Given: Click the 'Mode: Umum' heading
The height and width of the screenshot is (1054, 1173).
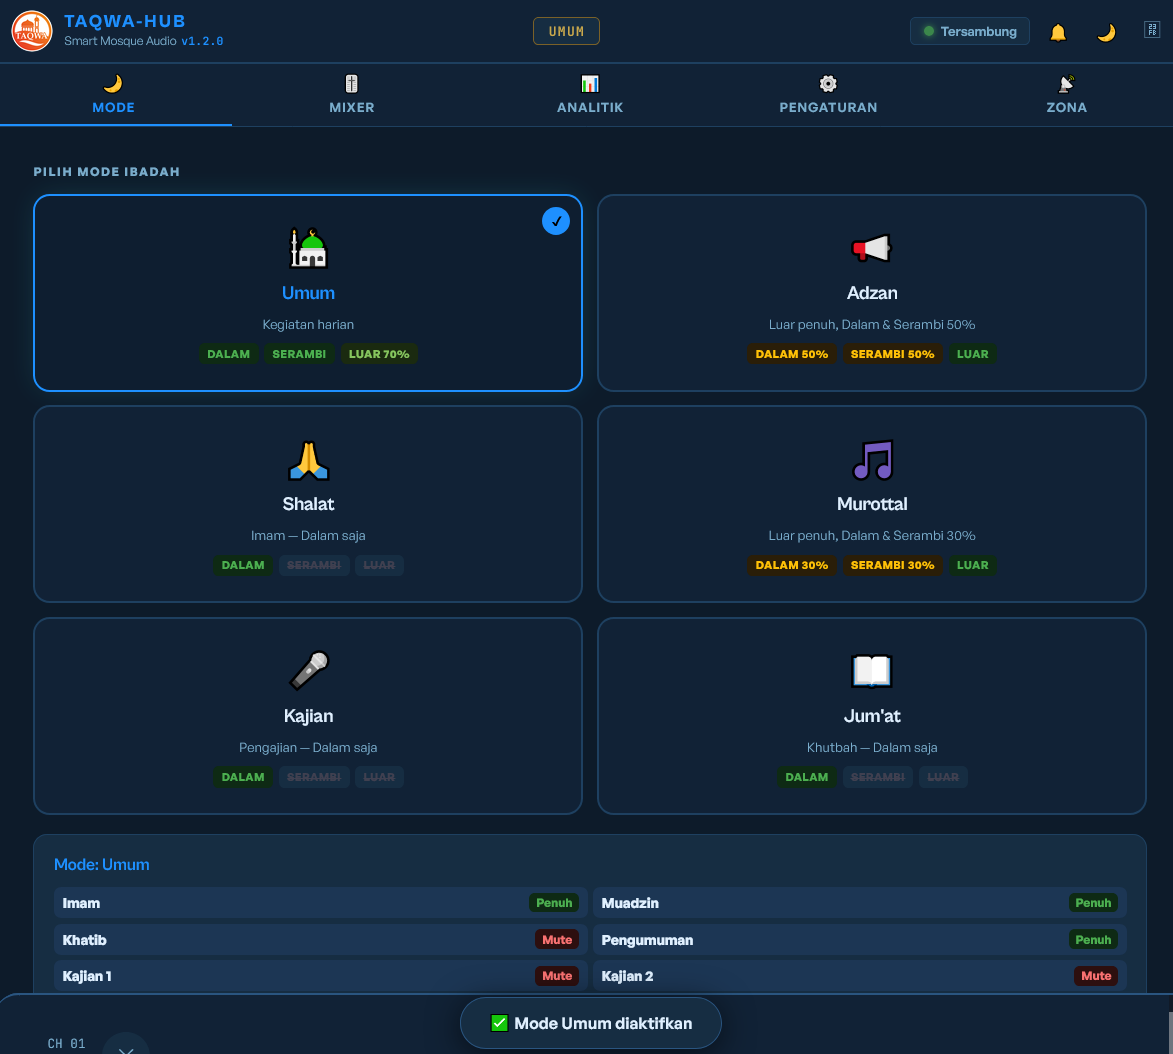Looking at the screenshot, I should tap(102, 865).
